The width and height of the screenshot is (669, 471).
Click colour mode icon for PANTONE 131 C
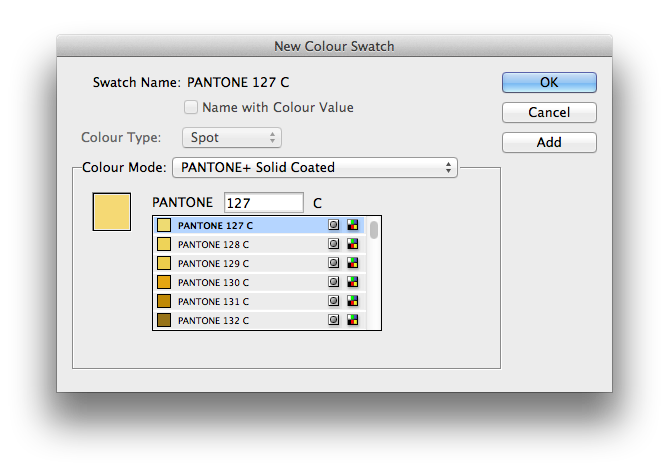[x=353, y=301]
